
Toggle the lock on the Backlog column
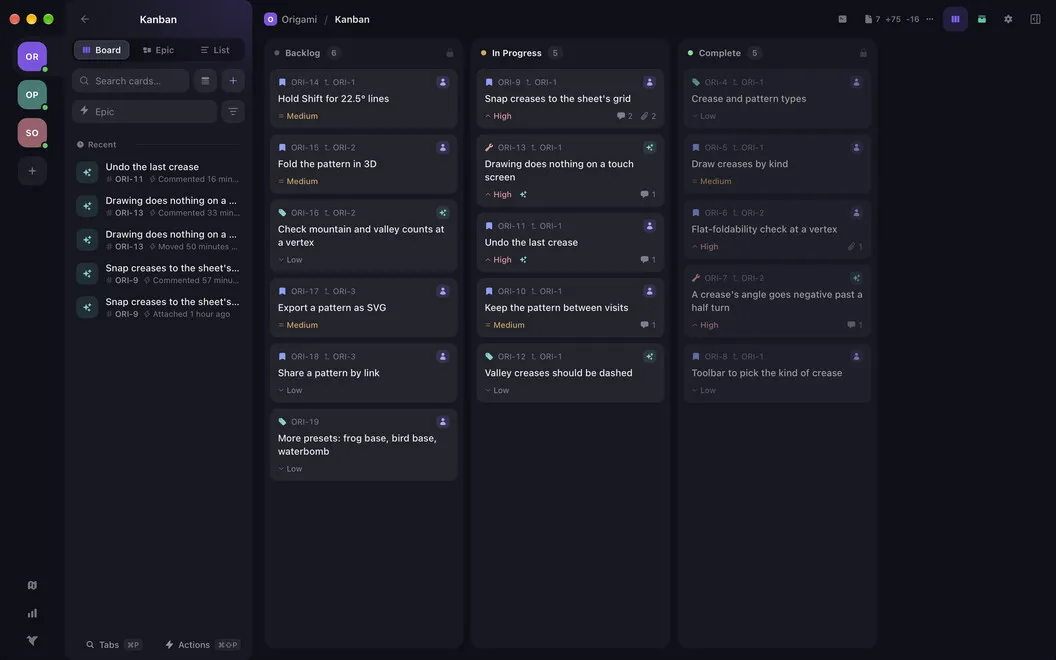pos(450,53)
